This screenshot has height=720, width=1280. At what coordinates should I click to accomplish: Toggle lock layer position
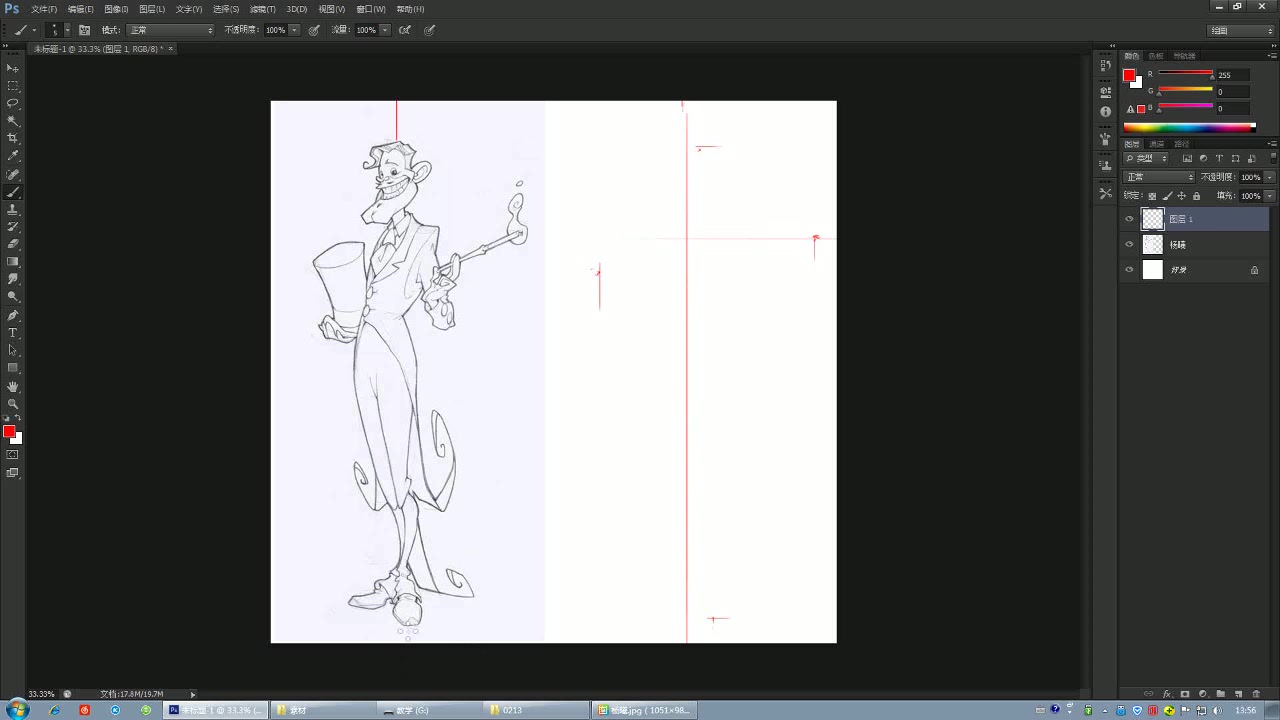coord(1181,196)
